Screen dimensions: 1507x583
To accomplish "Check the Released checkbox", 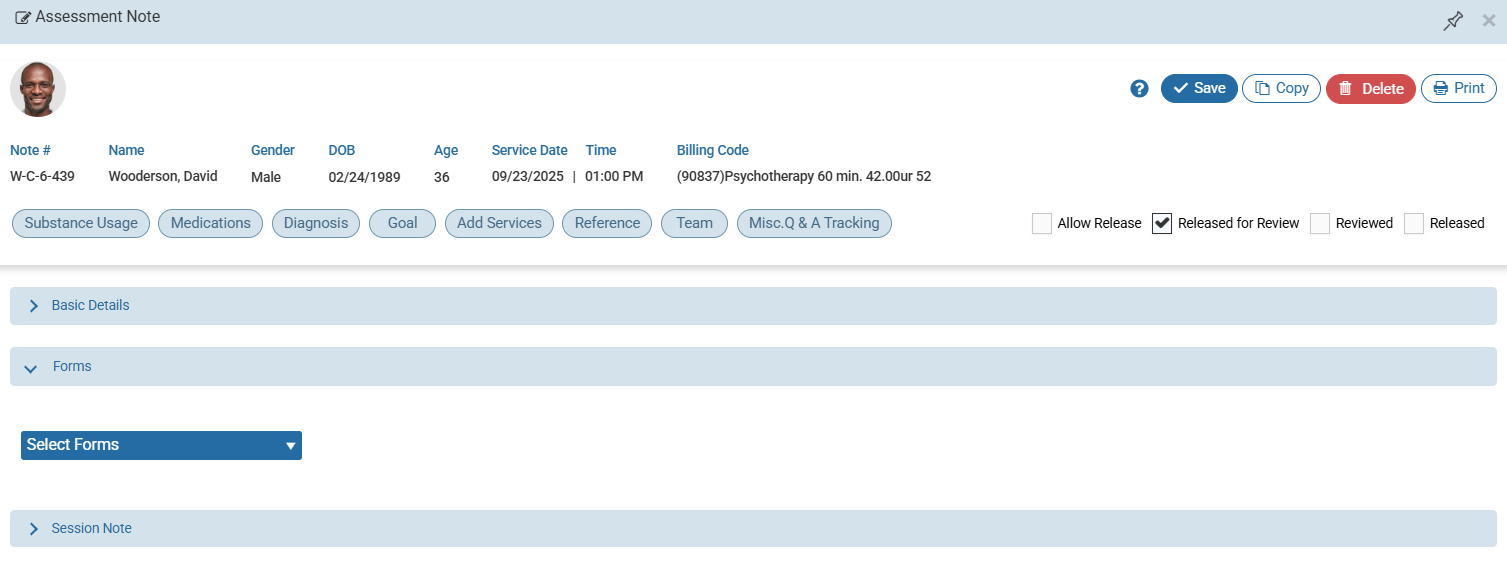I will 1413,223.
